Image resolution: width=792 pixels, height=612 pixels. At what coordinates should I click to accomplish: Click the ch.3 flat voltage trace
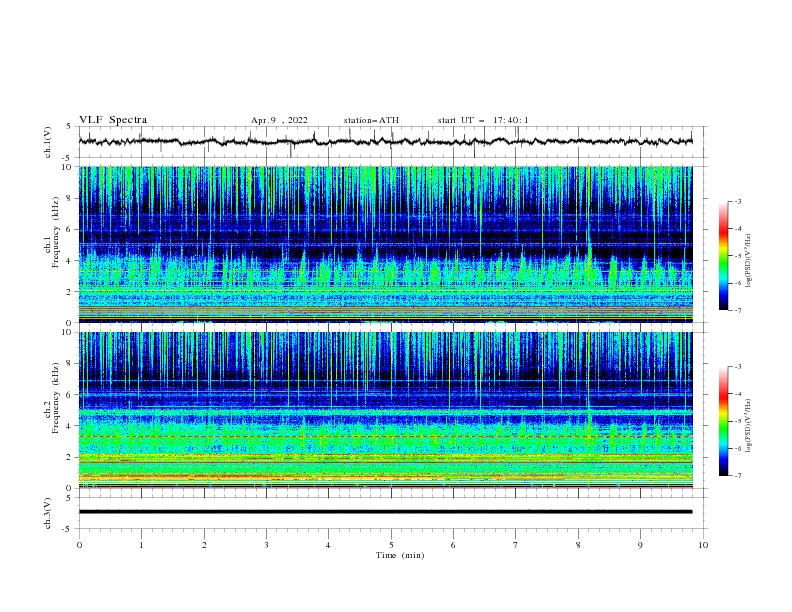click(385, 512)
